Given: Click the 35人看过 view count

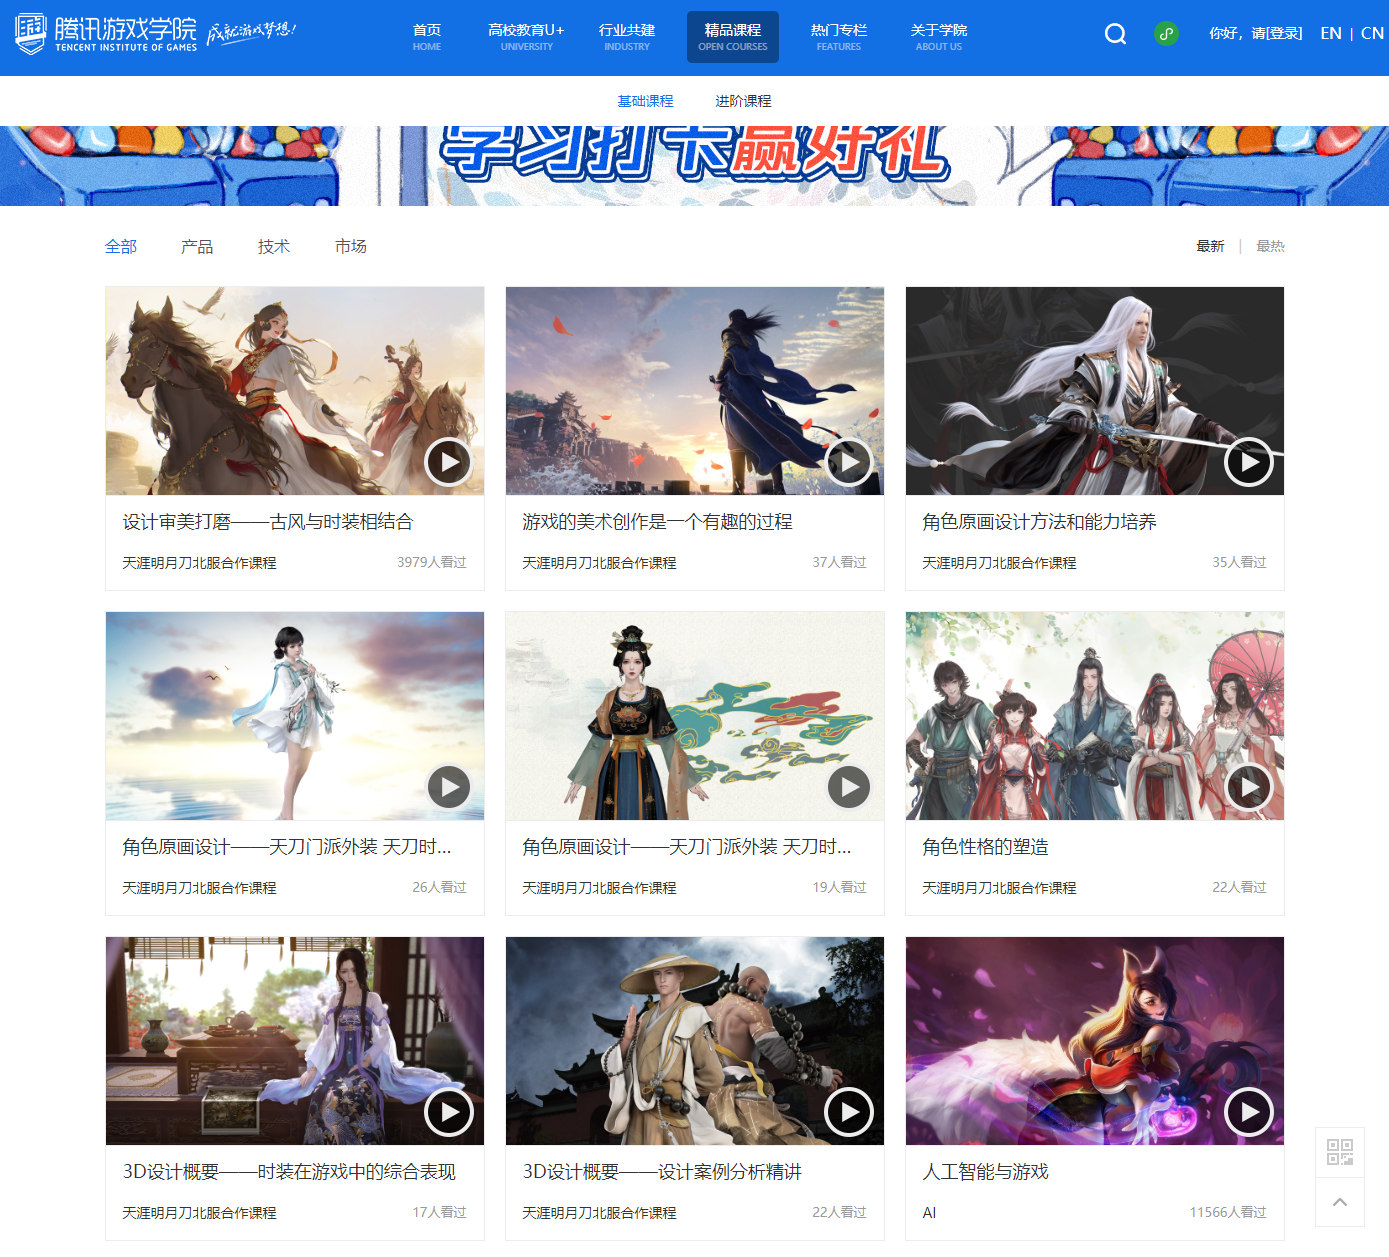Looking at the screenshot, I should (x=1240, y=562).
